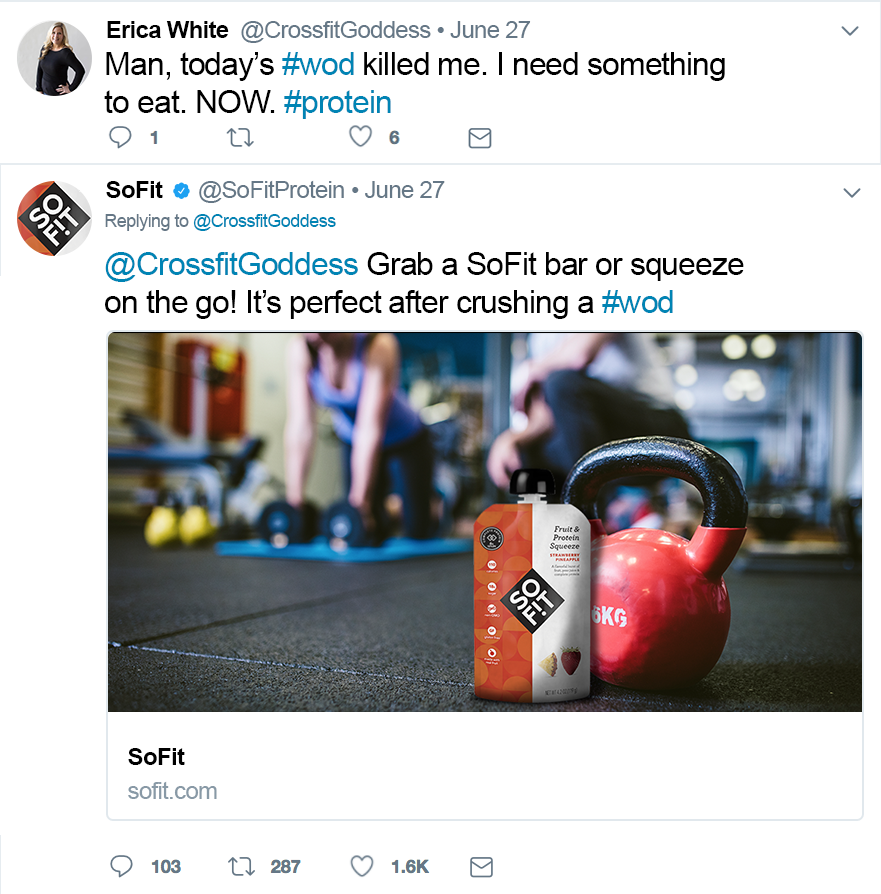The width and height of the screenshot is (881, 894).
Task: Expand options menu on SoFit's tweet
Action: (x=850, y=191)
